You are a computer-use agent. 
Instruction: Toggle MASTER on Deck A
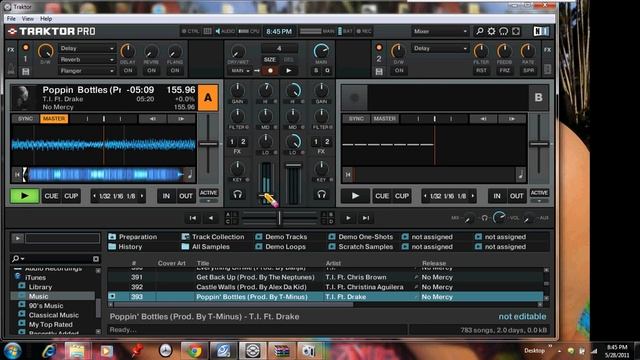pyautogui.click(x=54, y=119)
